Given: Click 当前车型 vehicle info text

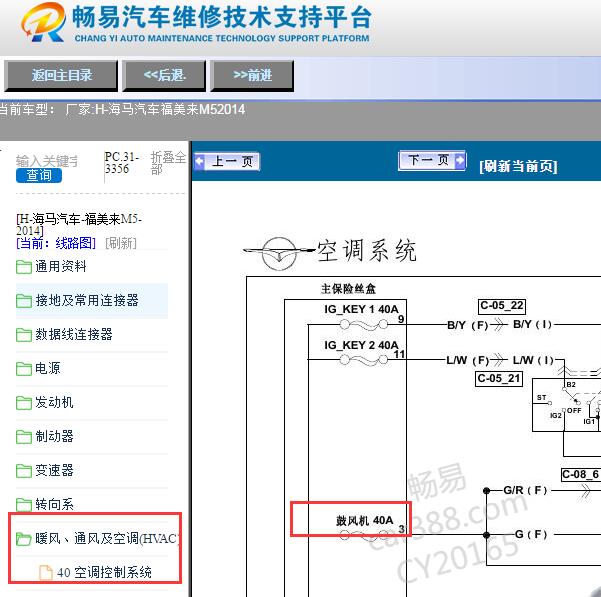Looking at the screenshot, I should [x=122, y=110].
